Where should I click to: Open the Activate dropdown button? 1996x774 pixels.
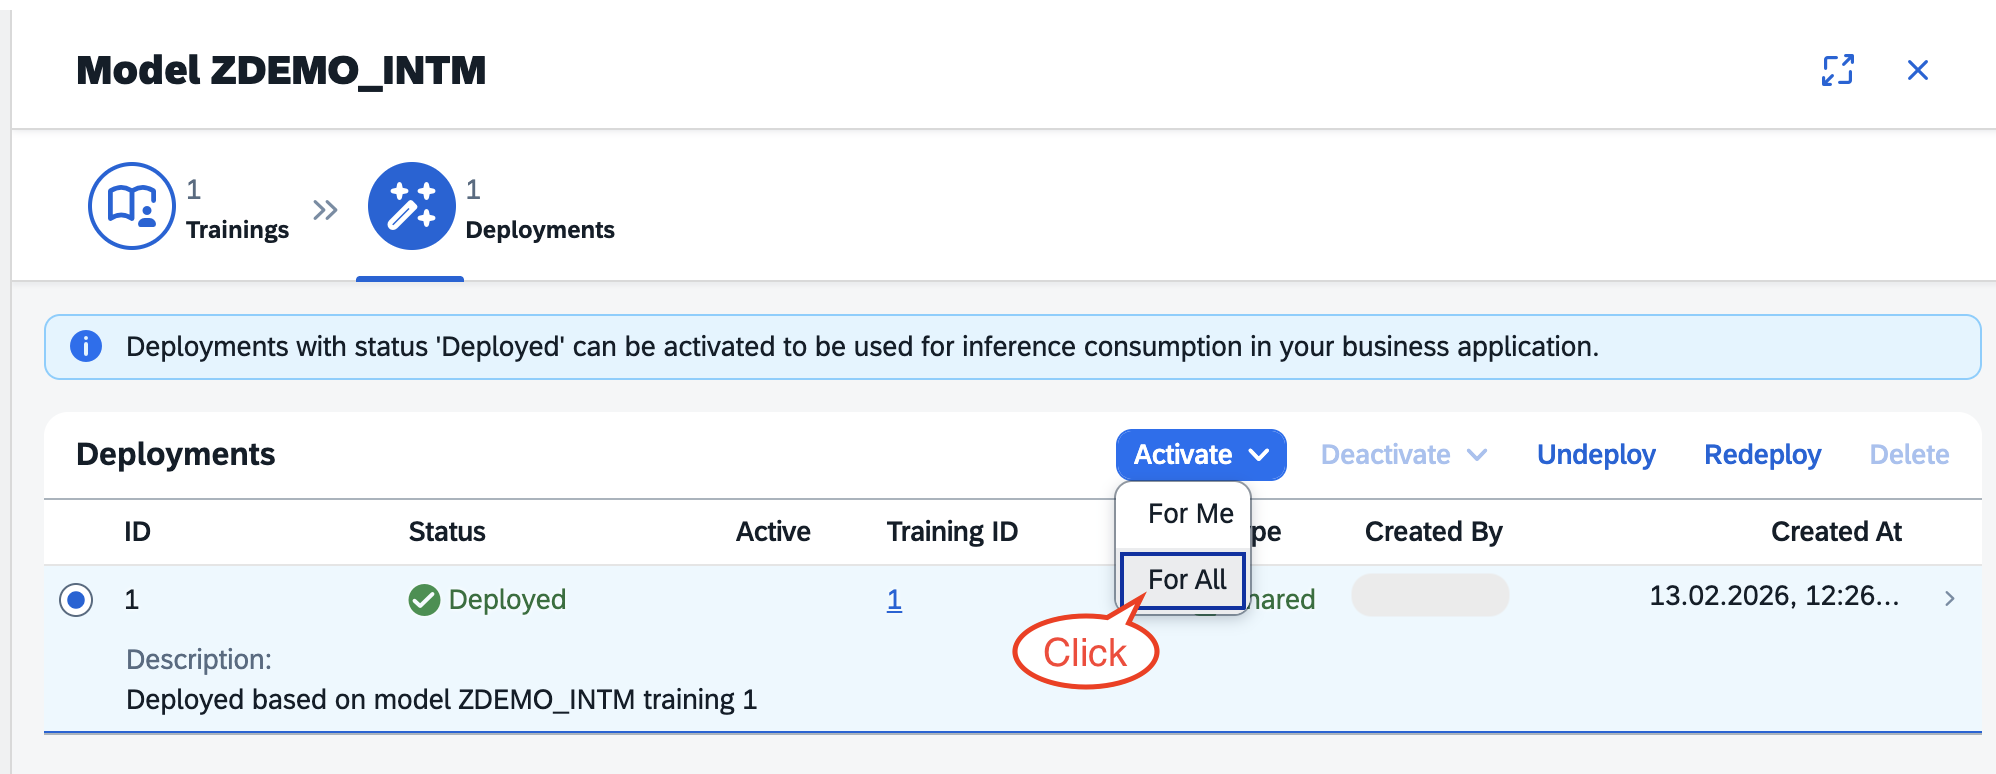click(x=1201, y=455)
